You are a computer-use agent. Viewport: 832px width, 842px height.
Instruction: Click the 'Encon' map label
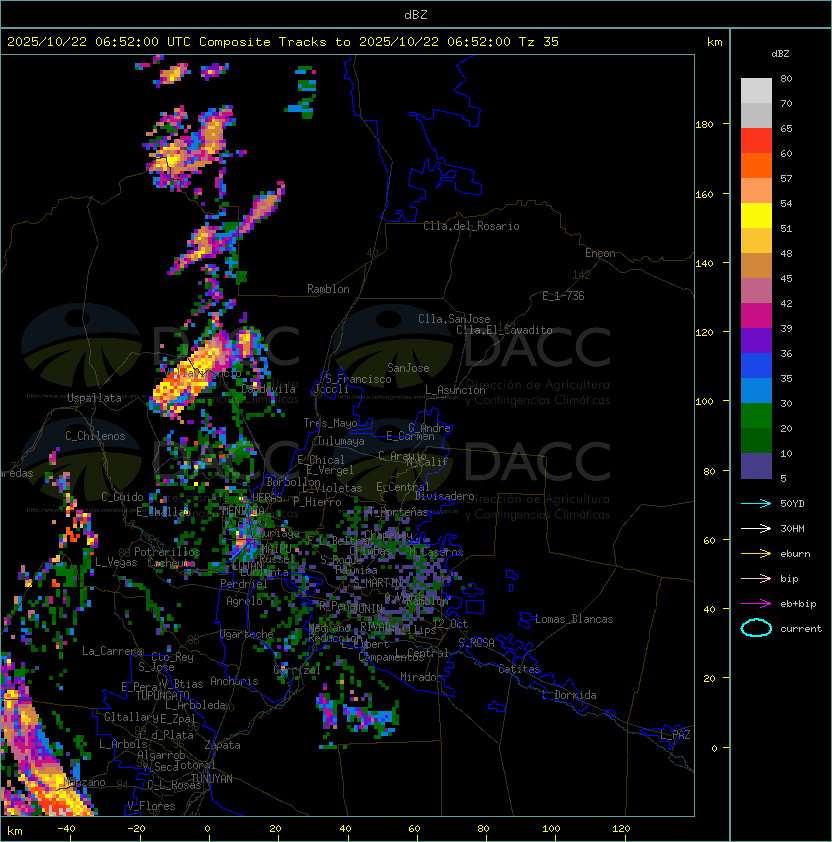(x=600, y=253)
